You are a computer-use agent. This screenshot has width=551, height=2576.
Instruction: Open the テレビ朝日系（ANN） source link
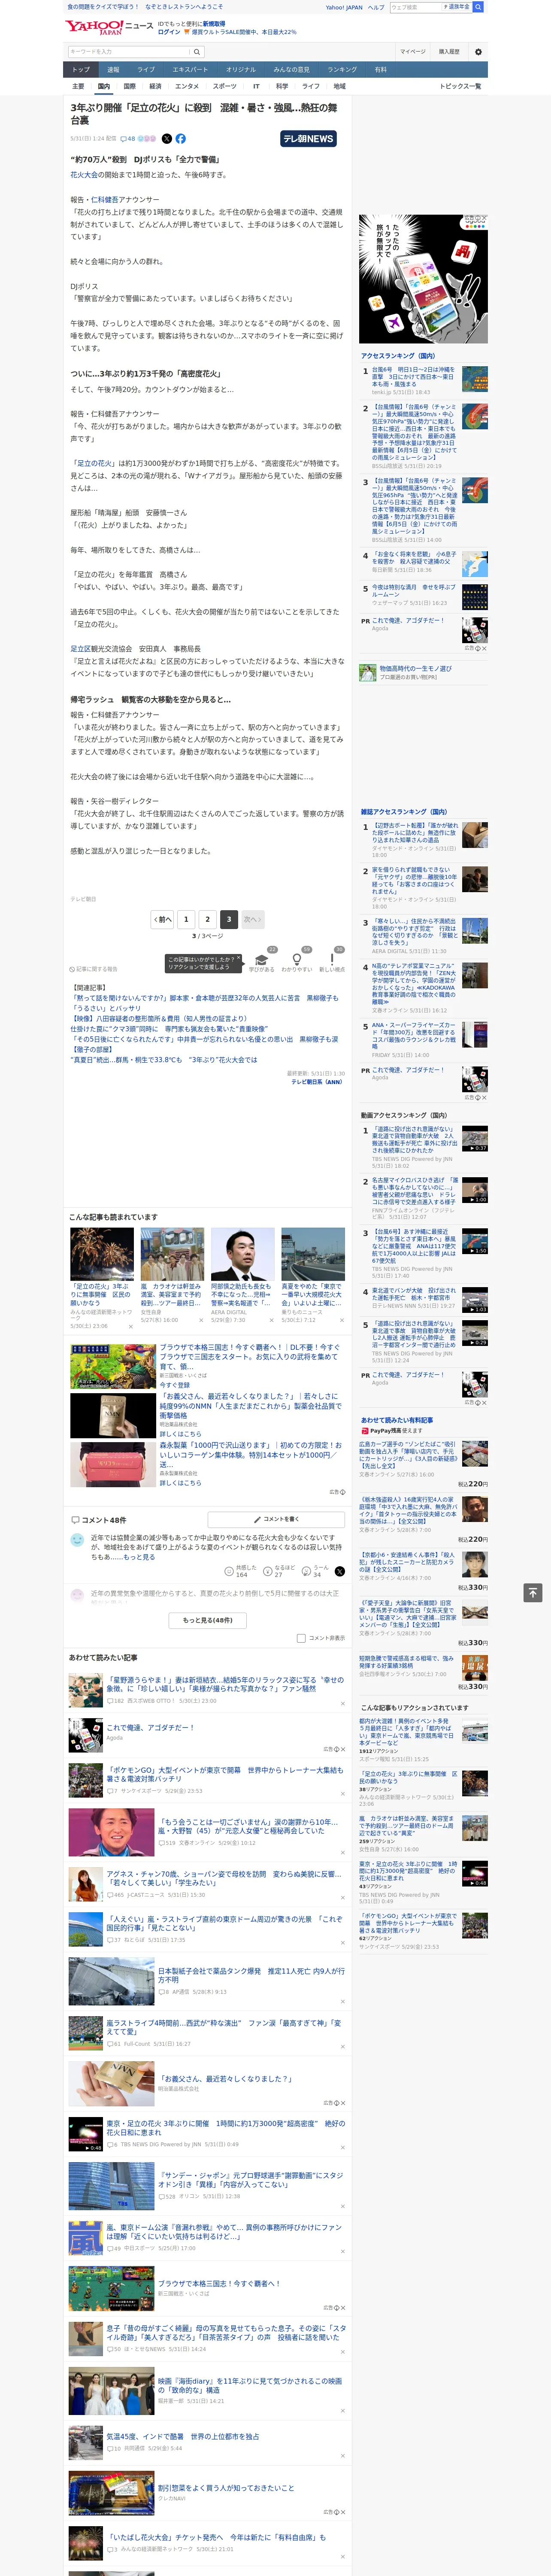click(x=317, y=1082)
